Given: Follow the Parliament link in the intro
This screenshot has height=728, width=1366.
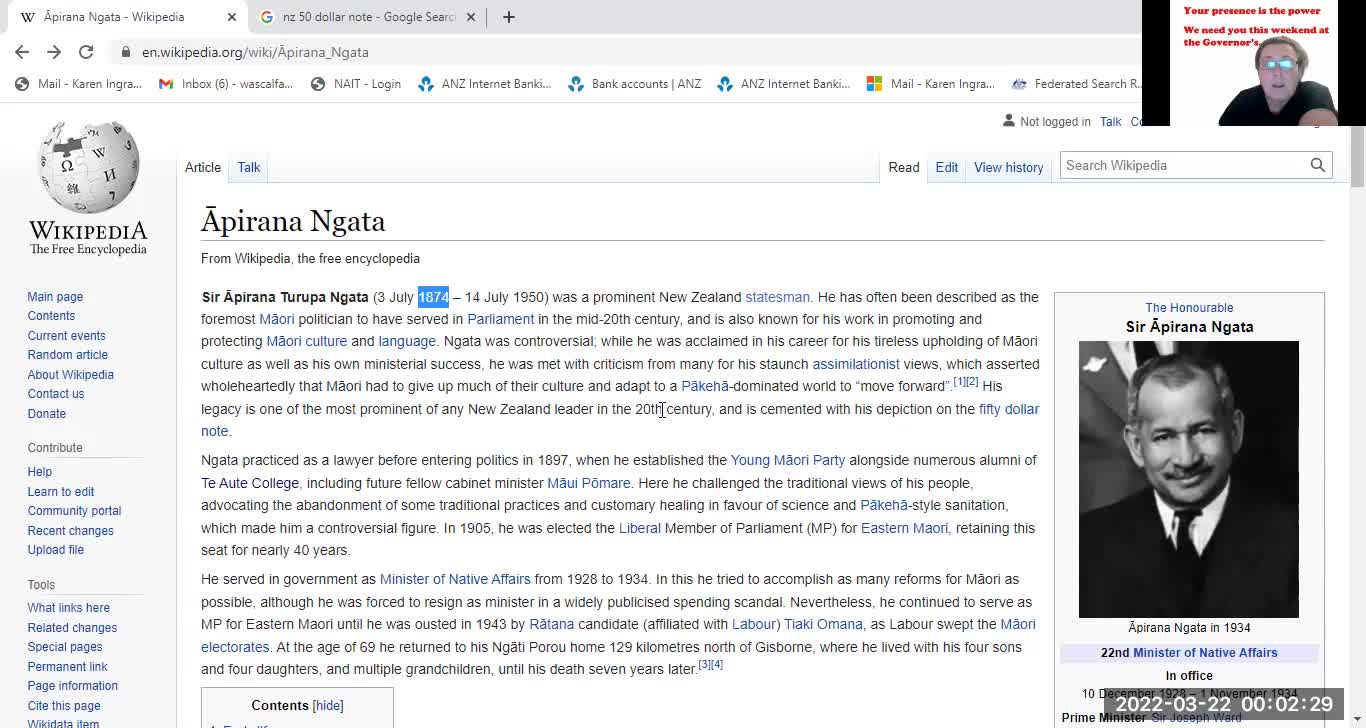Looking at the screenshot, I should tap(500, 319).
